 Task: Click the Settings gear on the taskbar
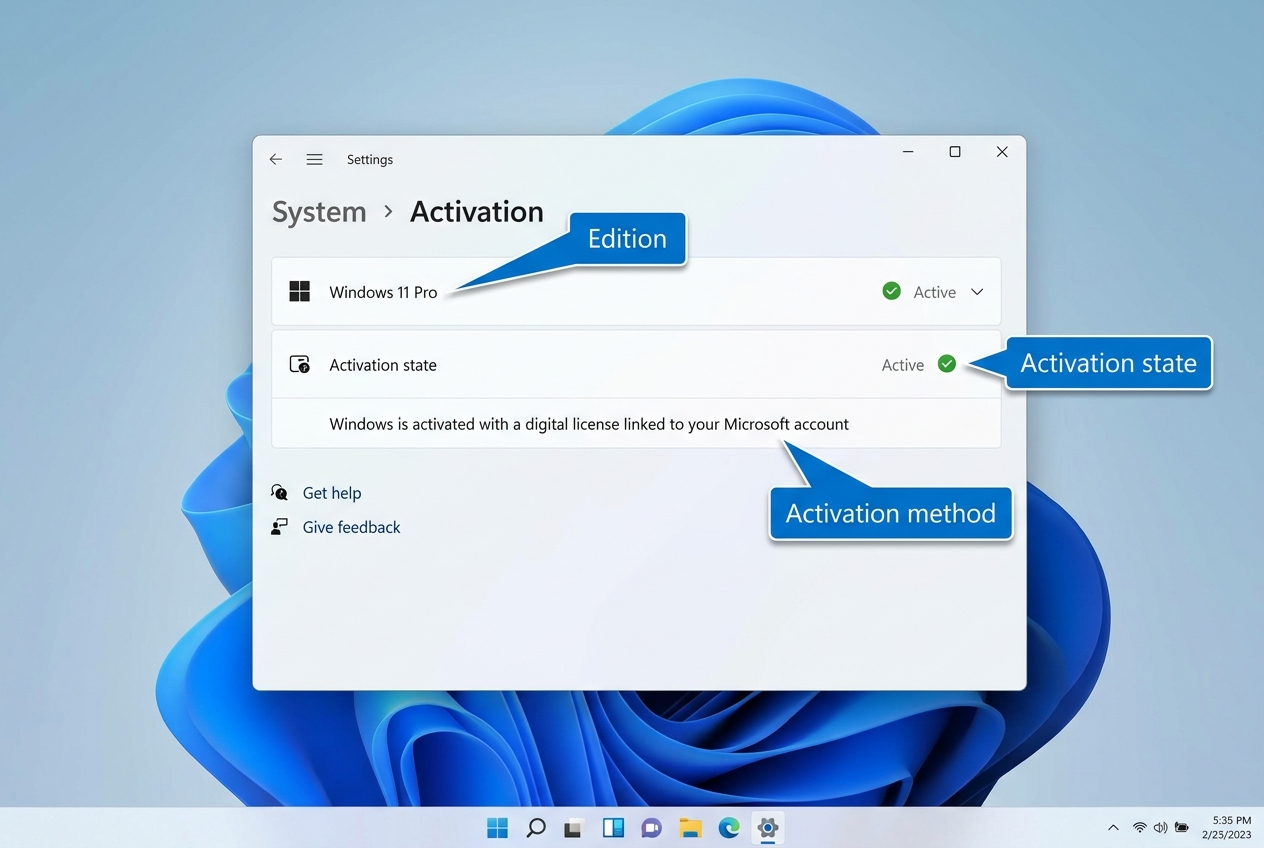click(768, 828)
